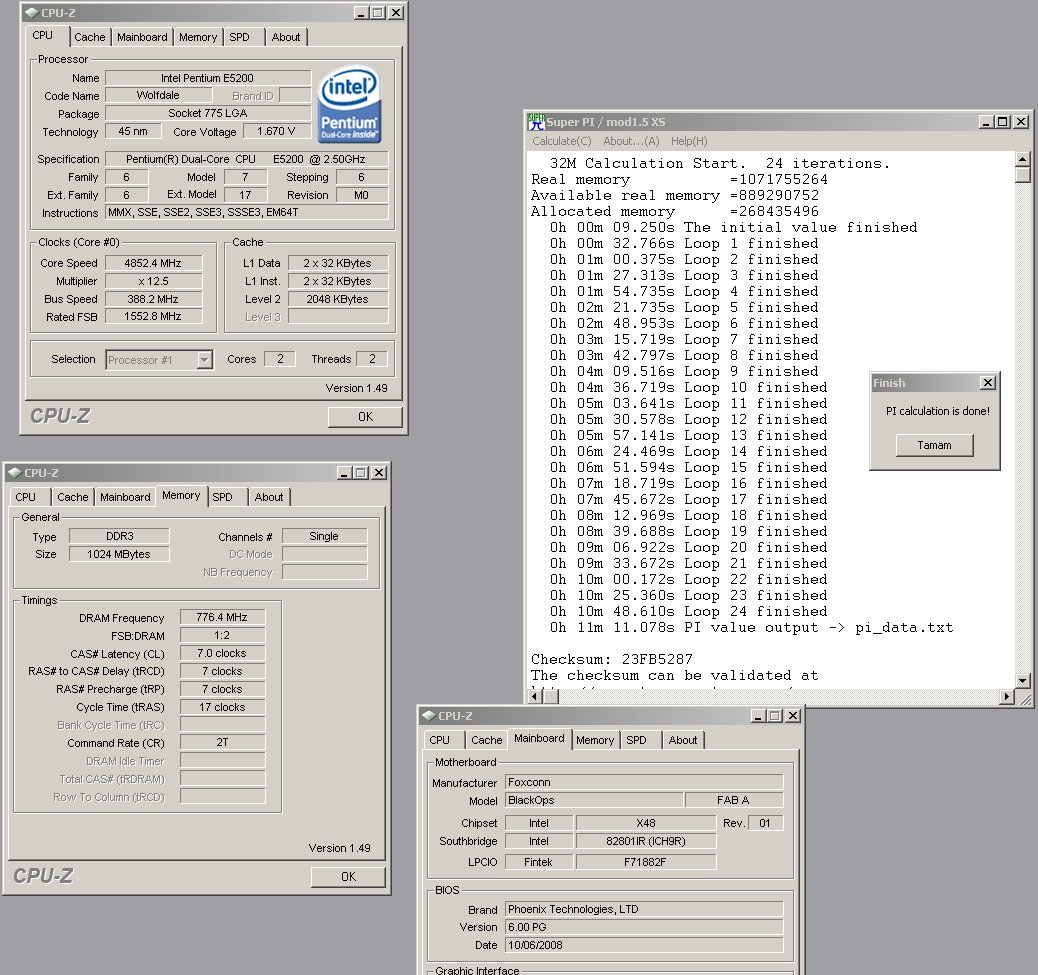
Task: Click the Cycle Time value 17 clocks
Action: (222, 707)
